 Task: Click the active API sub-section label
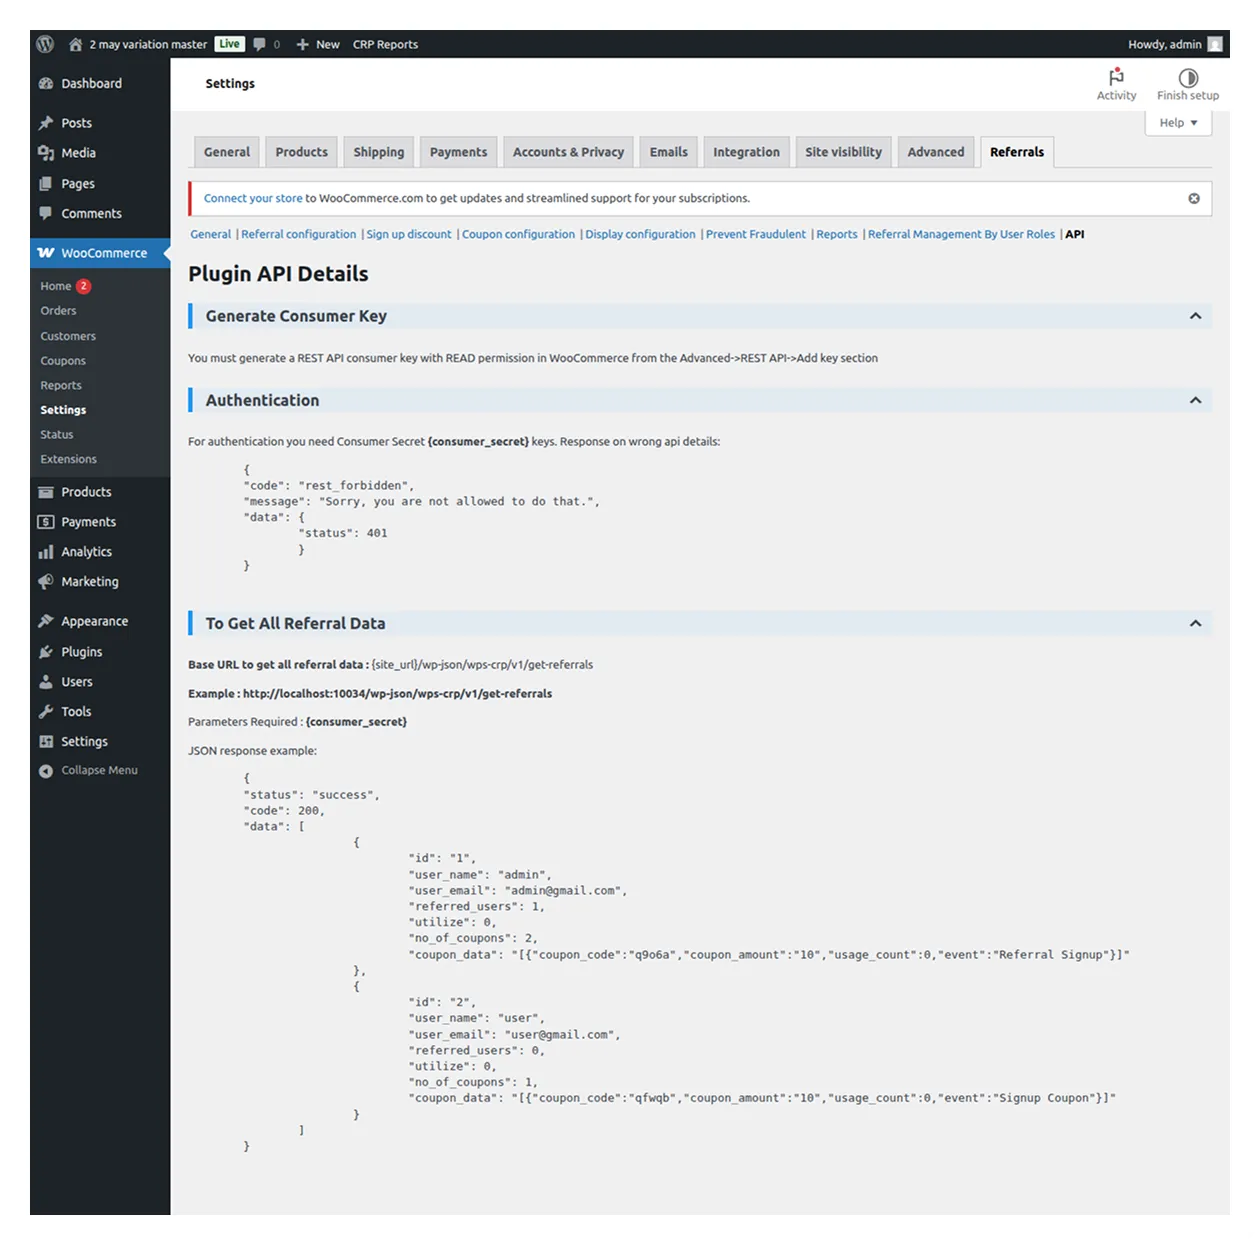point(1075,234)
